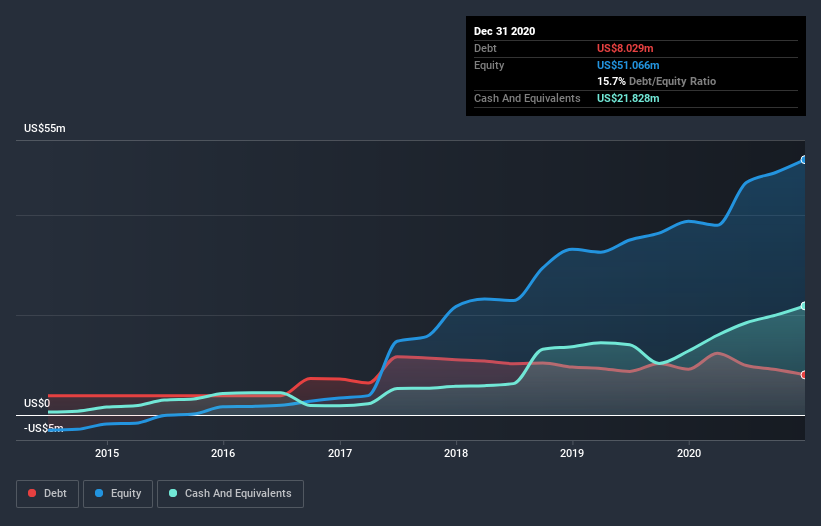
Task: Click Cash And Equivalents label in tooltip
Action: [527, 98]
